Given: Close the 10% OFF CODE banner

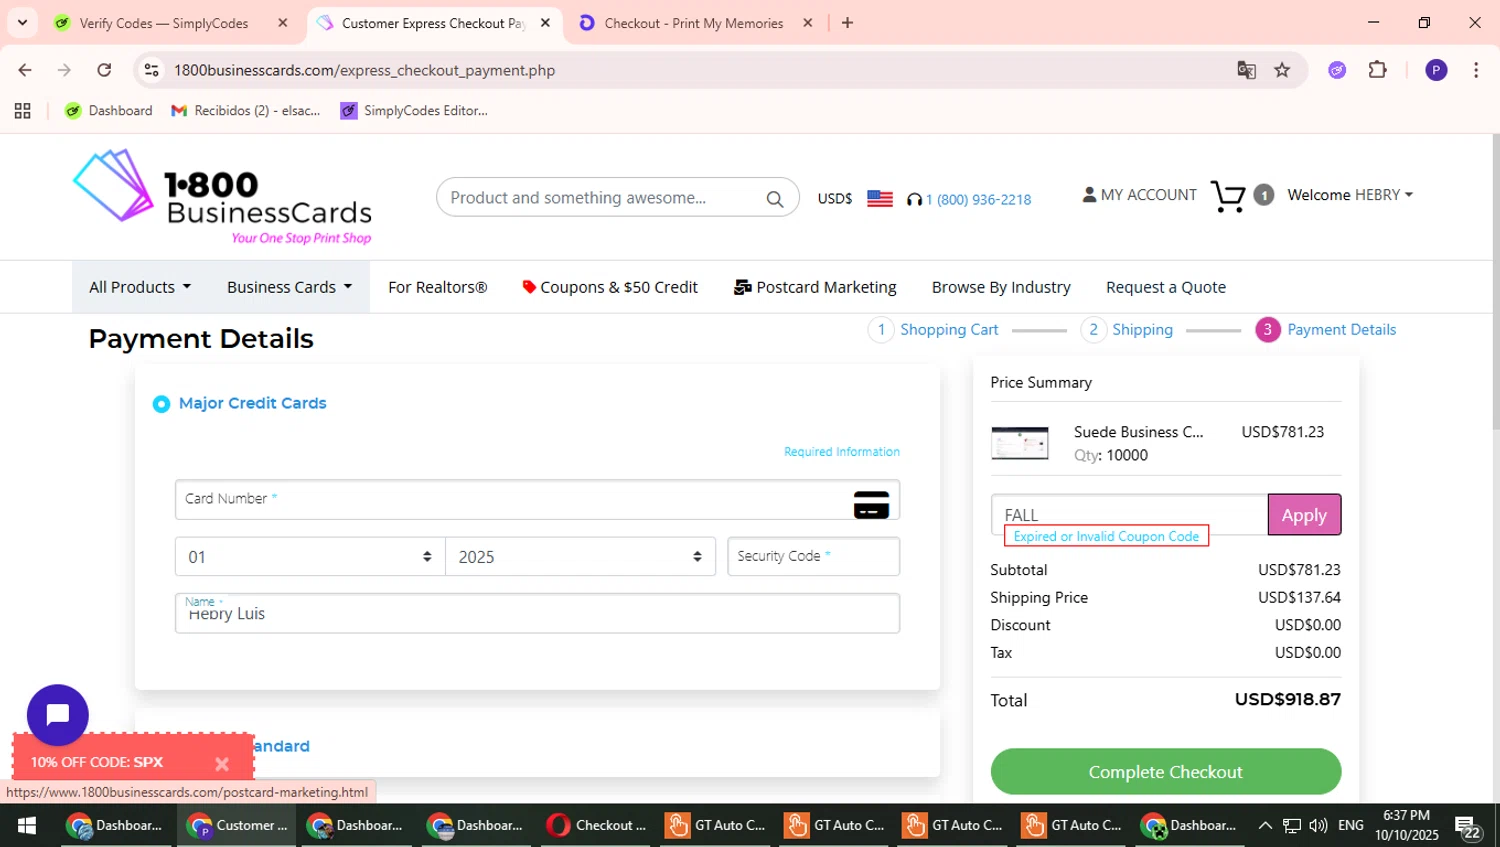Looking at the screenshot, I should pyautogui.click(x=222, y=764).
